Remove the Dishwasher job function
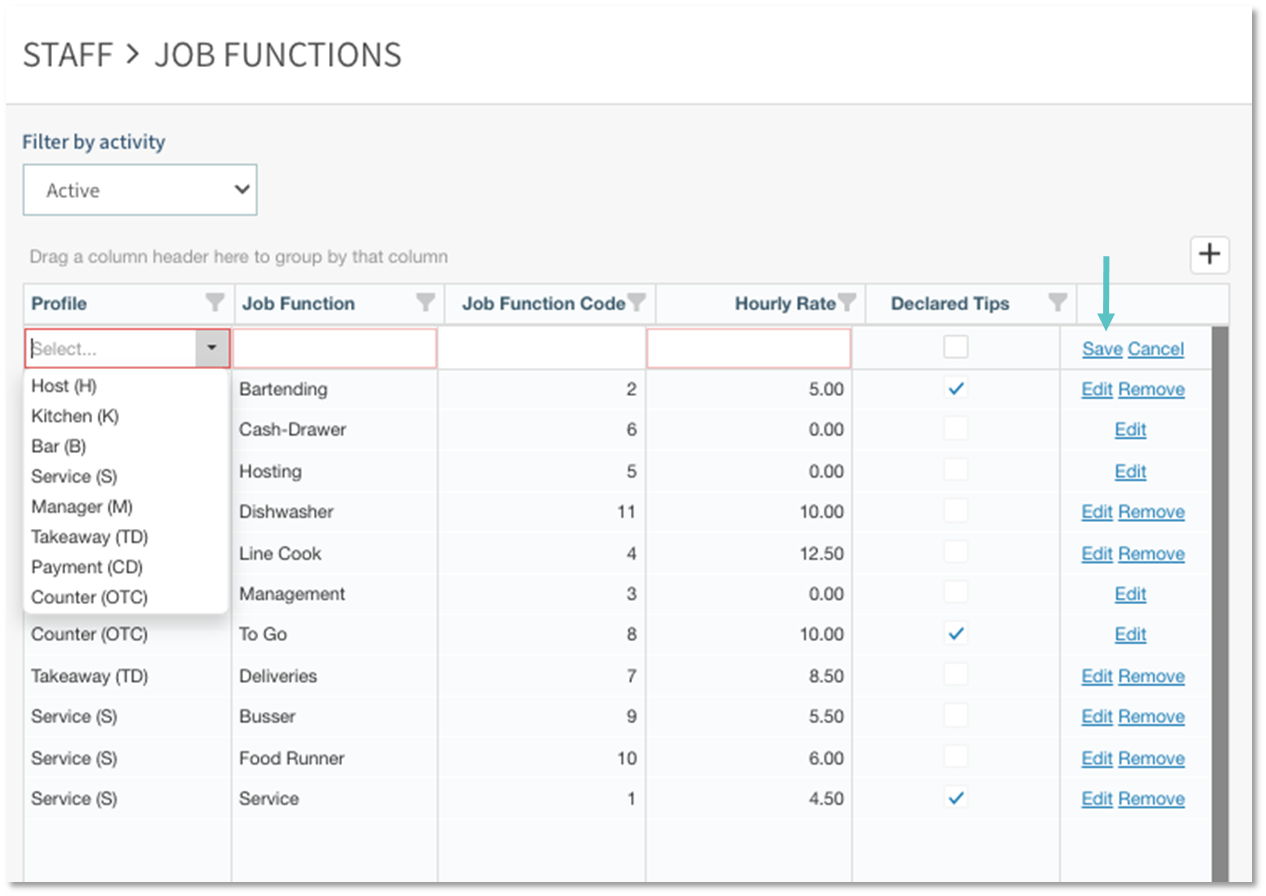This screenshot has height=896, width=1266. [x=1151, y=512]
